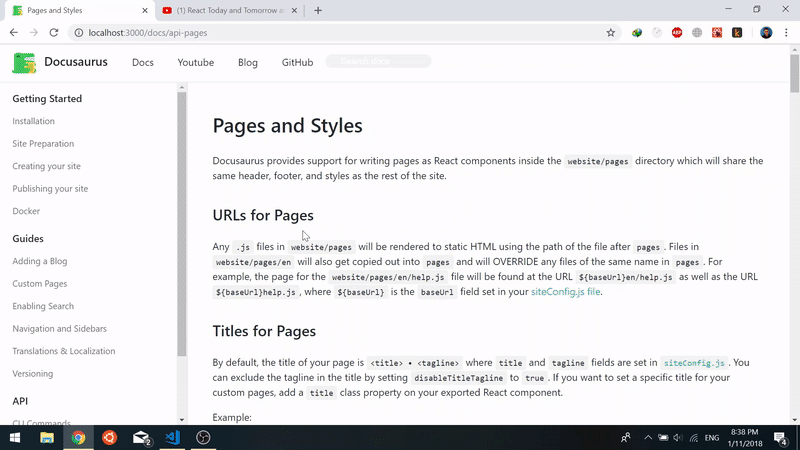Viewport: 800px width, 450px height.
Task: Click the Docusaurus site title text
Action: click(x=76, y=62)
